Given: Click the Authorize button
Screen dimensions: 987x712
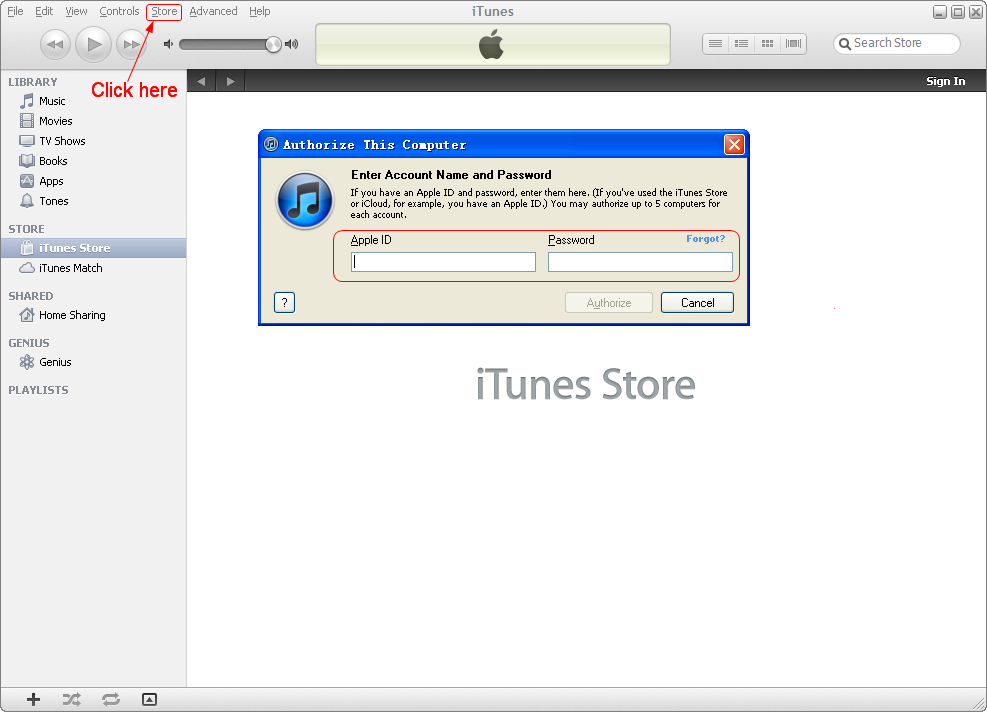Looking at the screenshot, I should click(x=609, y=303).
